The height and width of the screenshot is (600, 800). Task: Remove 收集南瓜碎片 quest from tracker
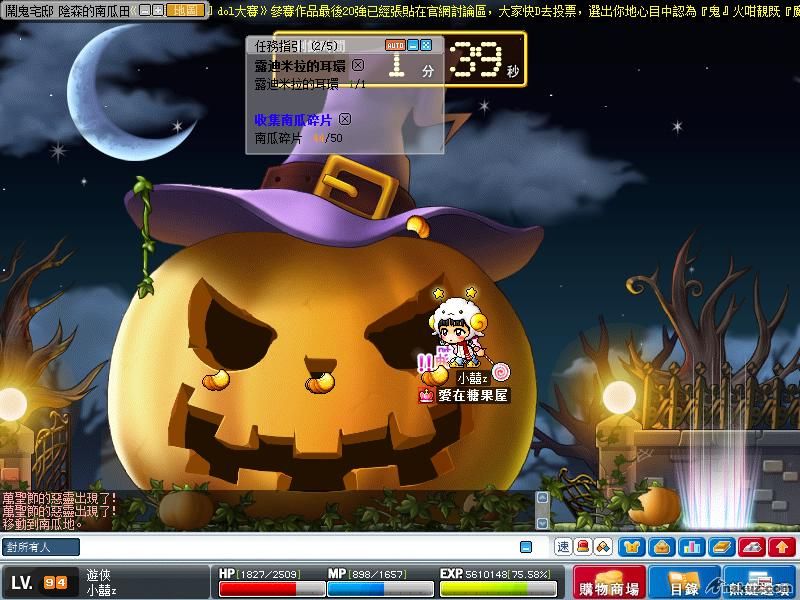pos(345,120)
